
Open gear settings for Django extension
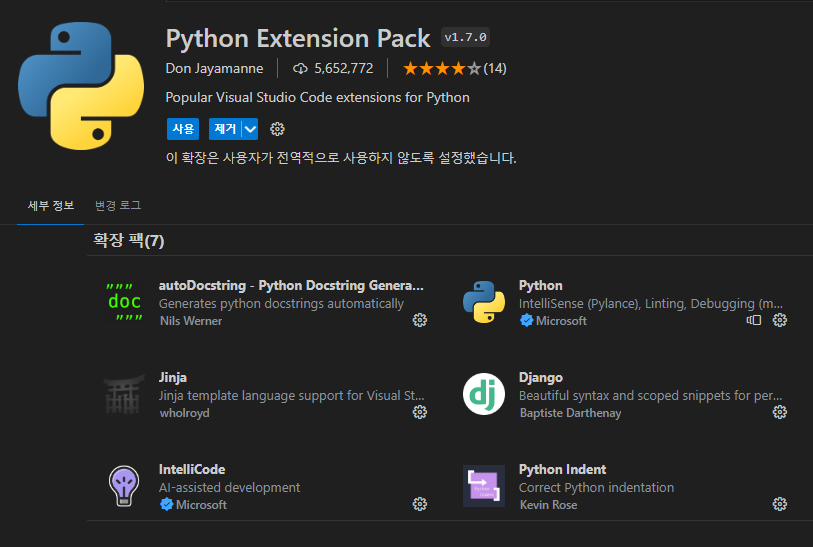click(780, 412)
